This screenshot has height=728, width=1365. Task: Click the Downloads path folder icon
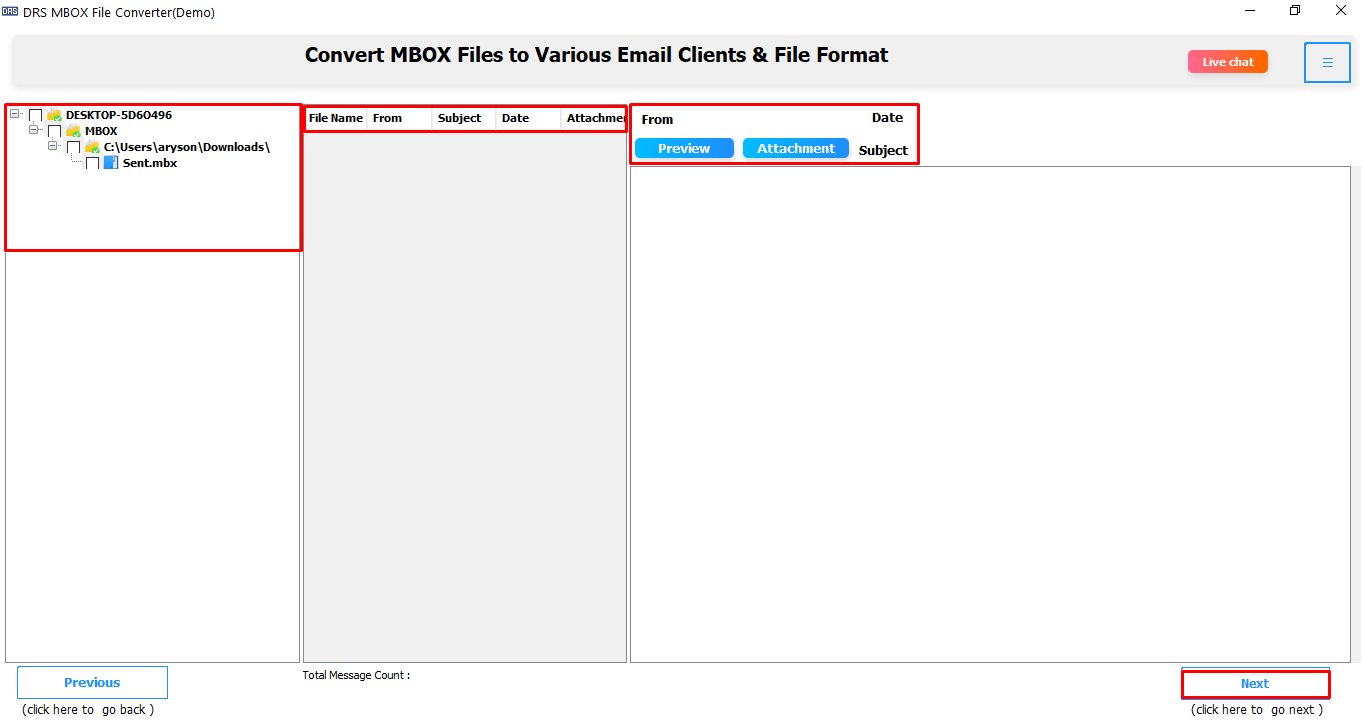click(92, 147)
